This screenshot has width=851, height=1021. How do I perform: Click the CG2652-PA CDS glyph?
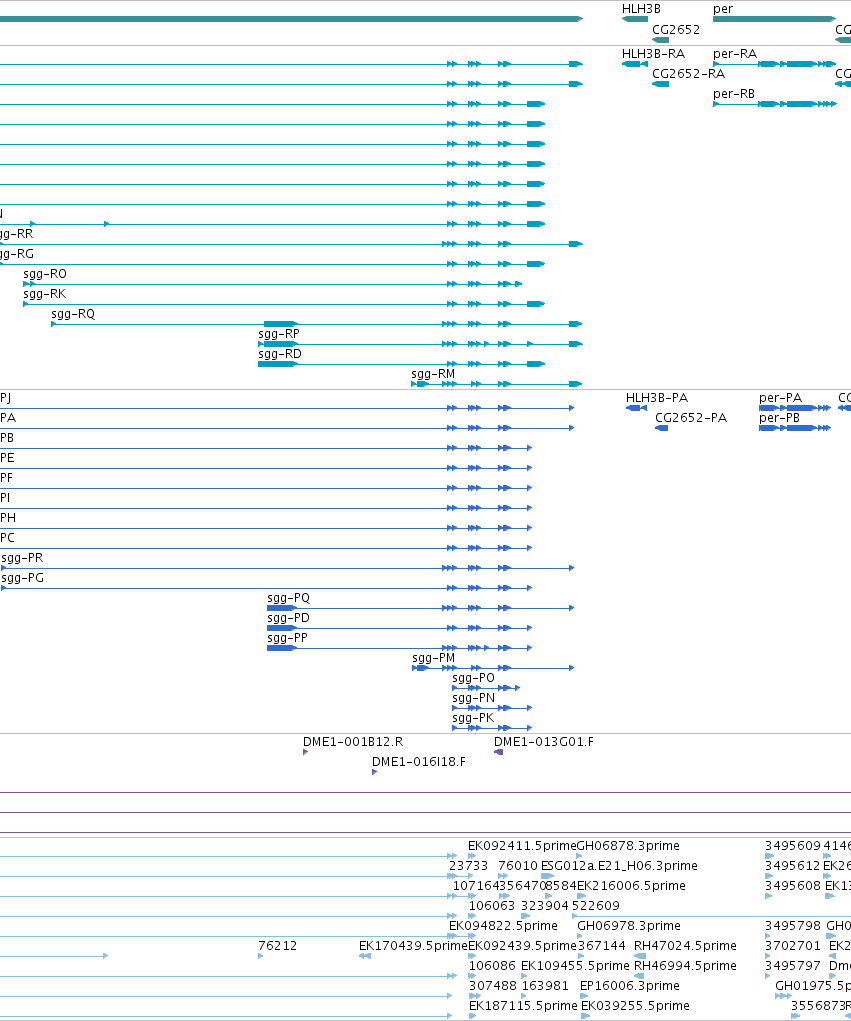662,428
